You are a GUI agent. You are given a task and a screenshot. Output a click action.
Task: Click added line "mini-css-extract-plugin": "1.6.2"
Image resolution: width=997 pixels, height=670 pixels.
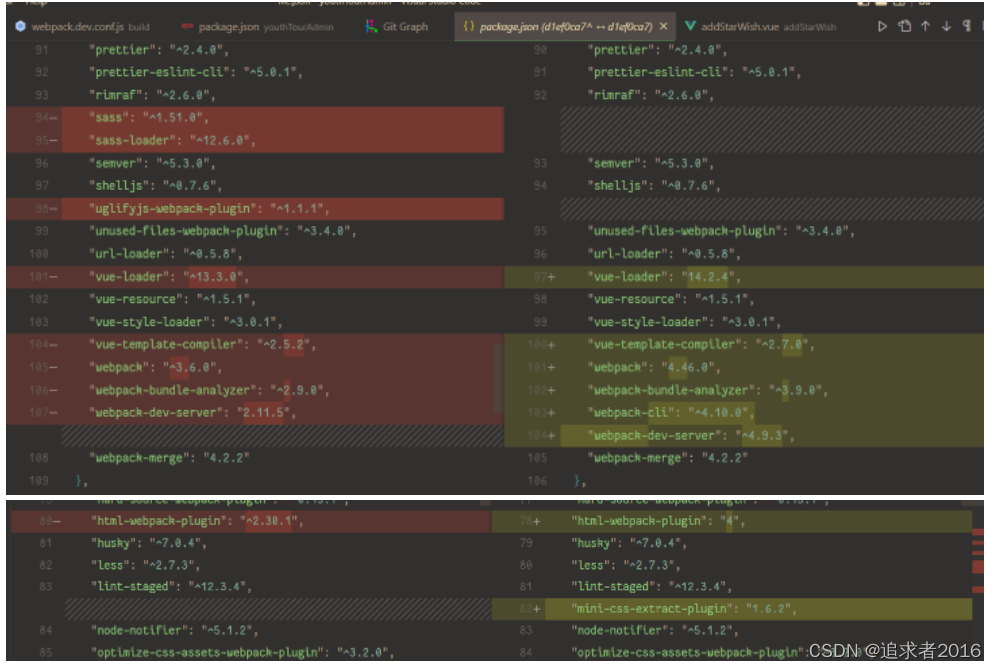(x=684, y=609)
